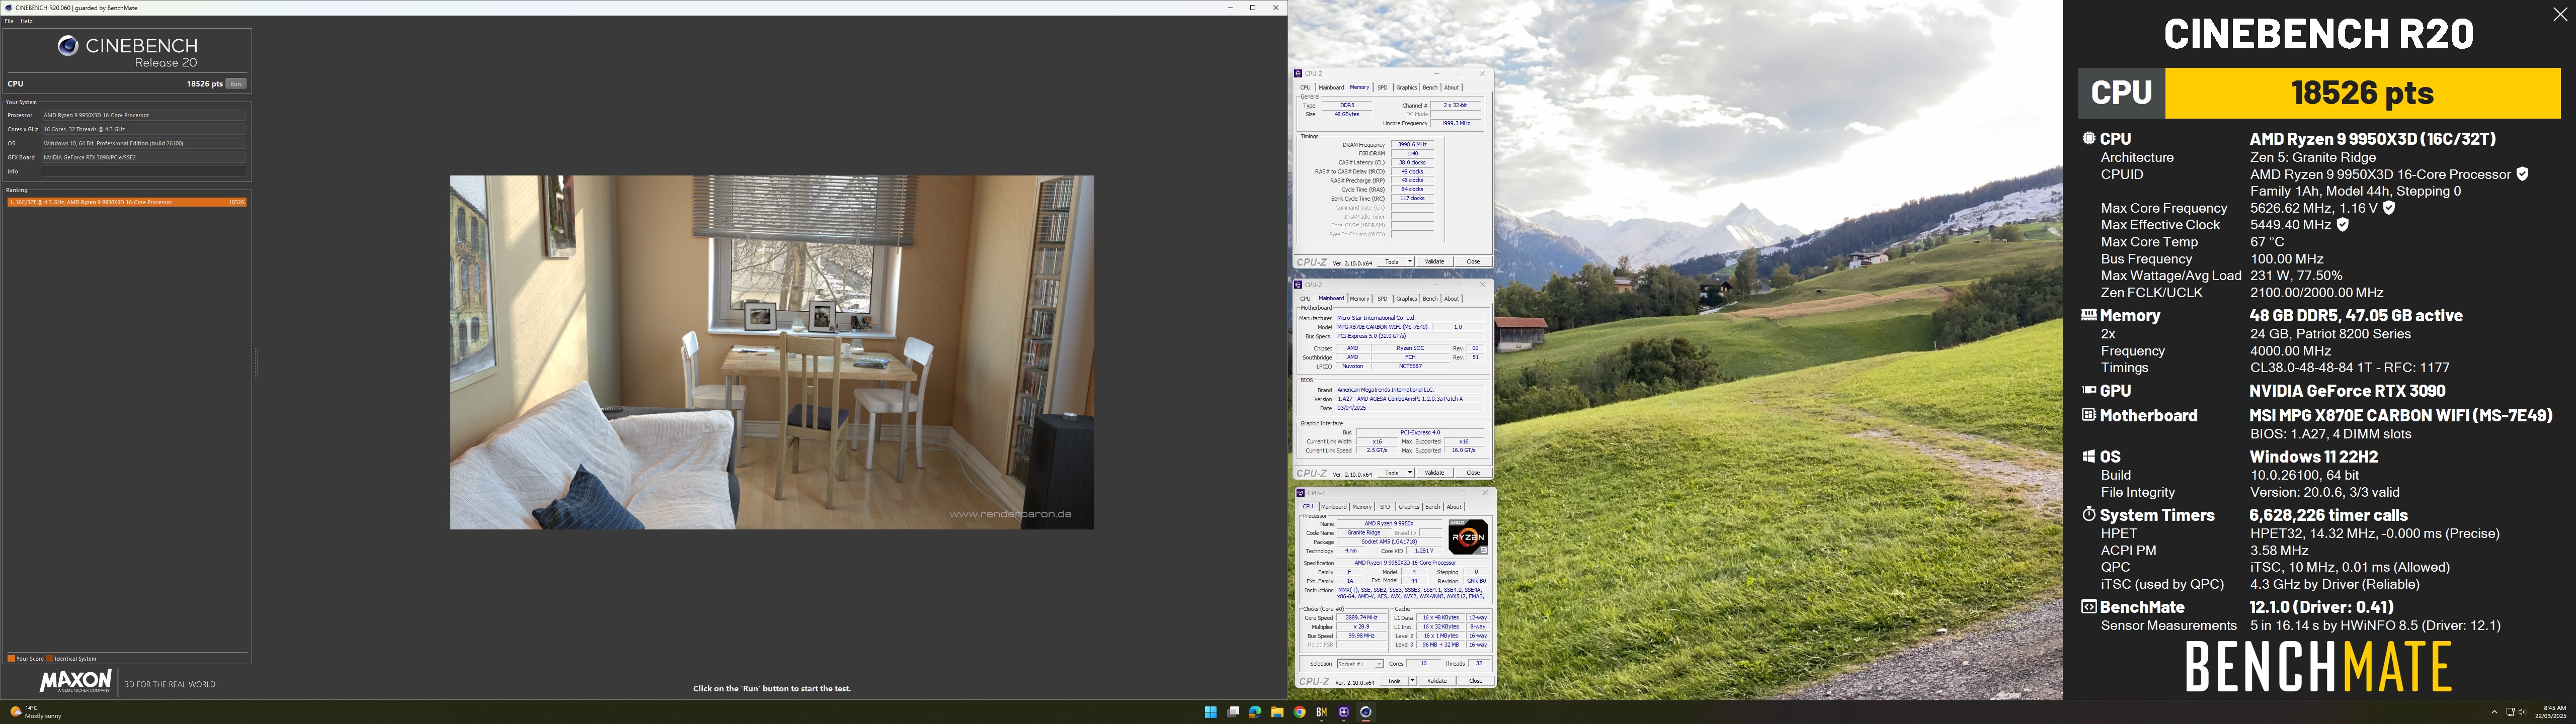Open Graphics tab in bottom CPU-Z window

coord(1409,507)
